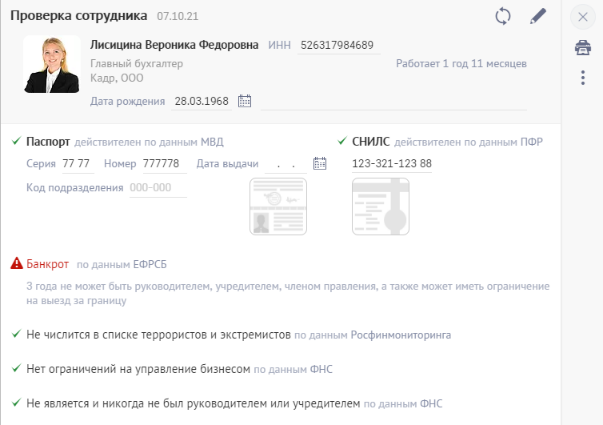The image size is (603, 425).
Task: Click the ЕФРСБ source link
Action: coord(150,265)
